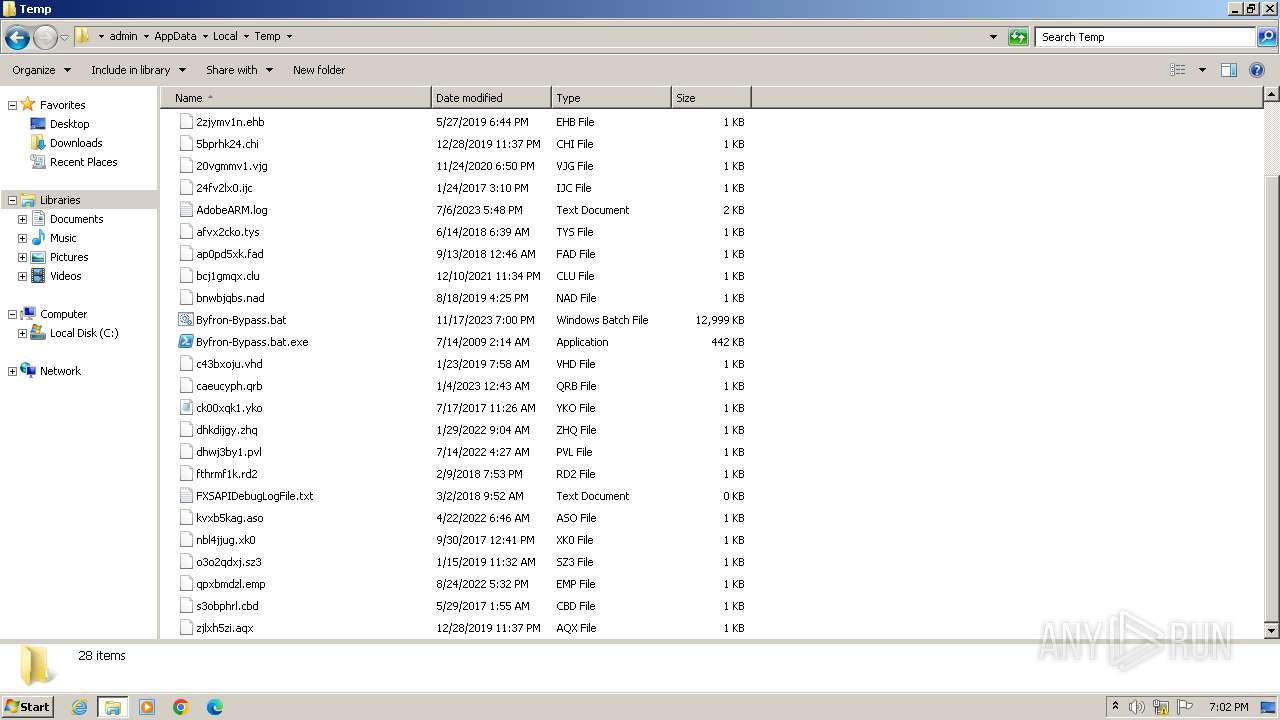Select file dhkdijgy.zhq
The image size is (1280, 720).
(227, 430)
